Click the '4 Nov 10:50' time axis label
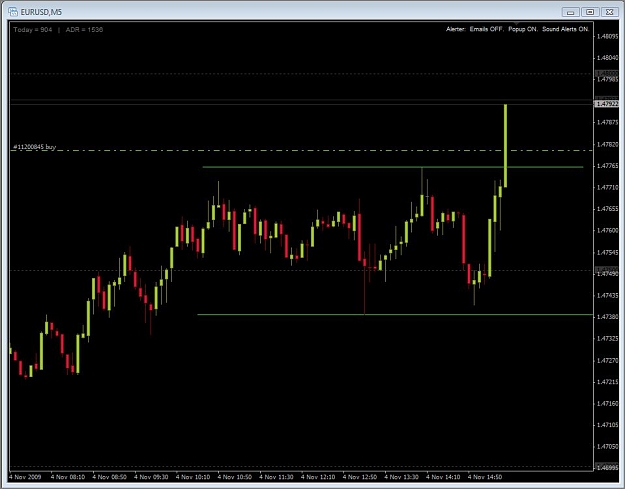This screenshot has height=489, width=625. 235,477
